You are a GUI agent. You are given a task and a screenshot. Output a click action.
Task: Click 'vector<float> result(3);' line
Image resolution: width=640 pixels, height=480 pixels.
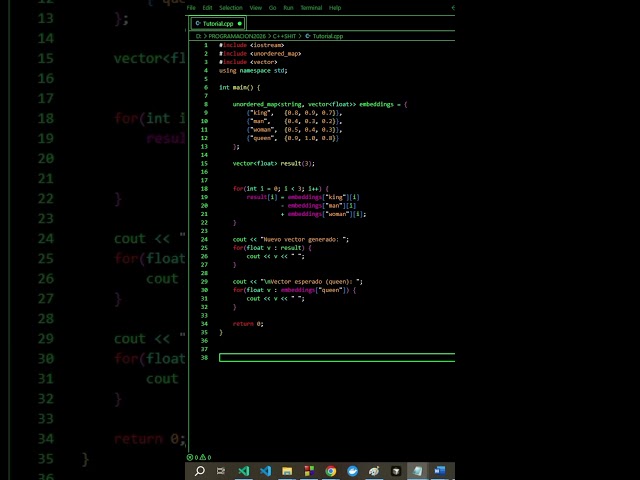pos(273,163)
